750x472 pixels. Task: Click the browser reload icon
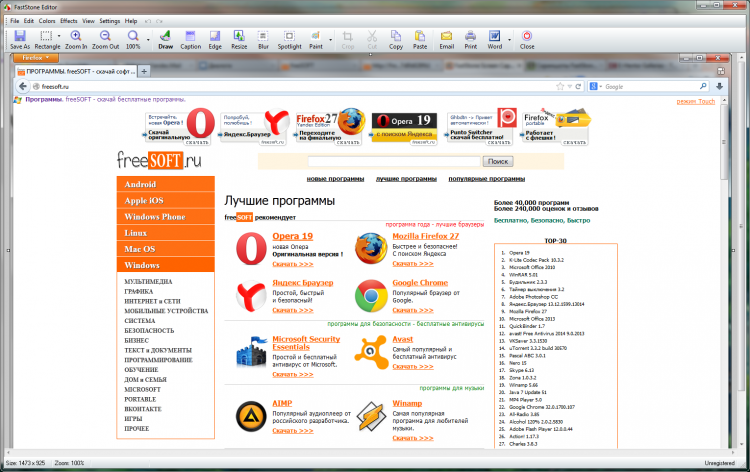[x=578, y=87]
